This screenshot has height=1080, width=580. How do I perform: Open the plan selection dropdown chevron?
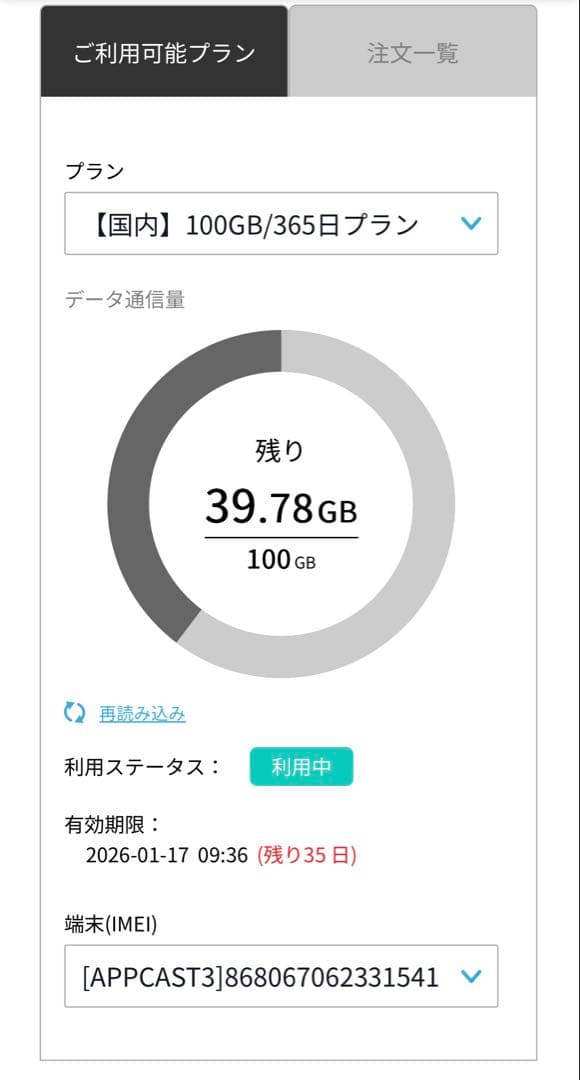[471, 224]
